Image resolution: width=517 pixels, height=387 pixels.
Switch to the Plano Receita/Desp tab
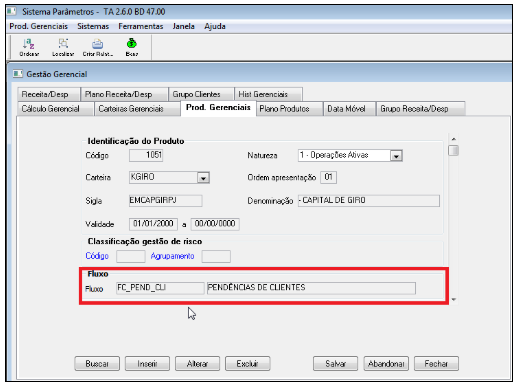tap(124, 94)
